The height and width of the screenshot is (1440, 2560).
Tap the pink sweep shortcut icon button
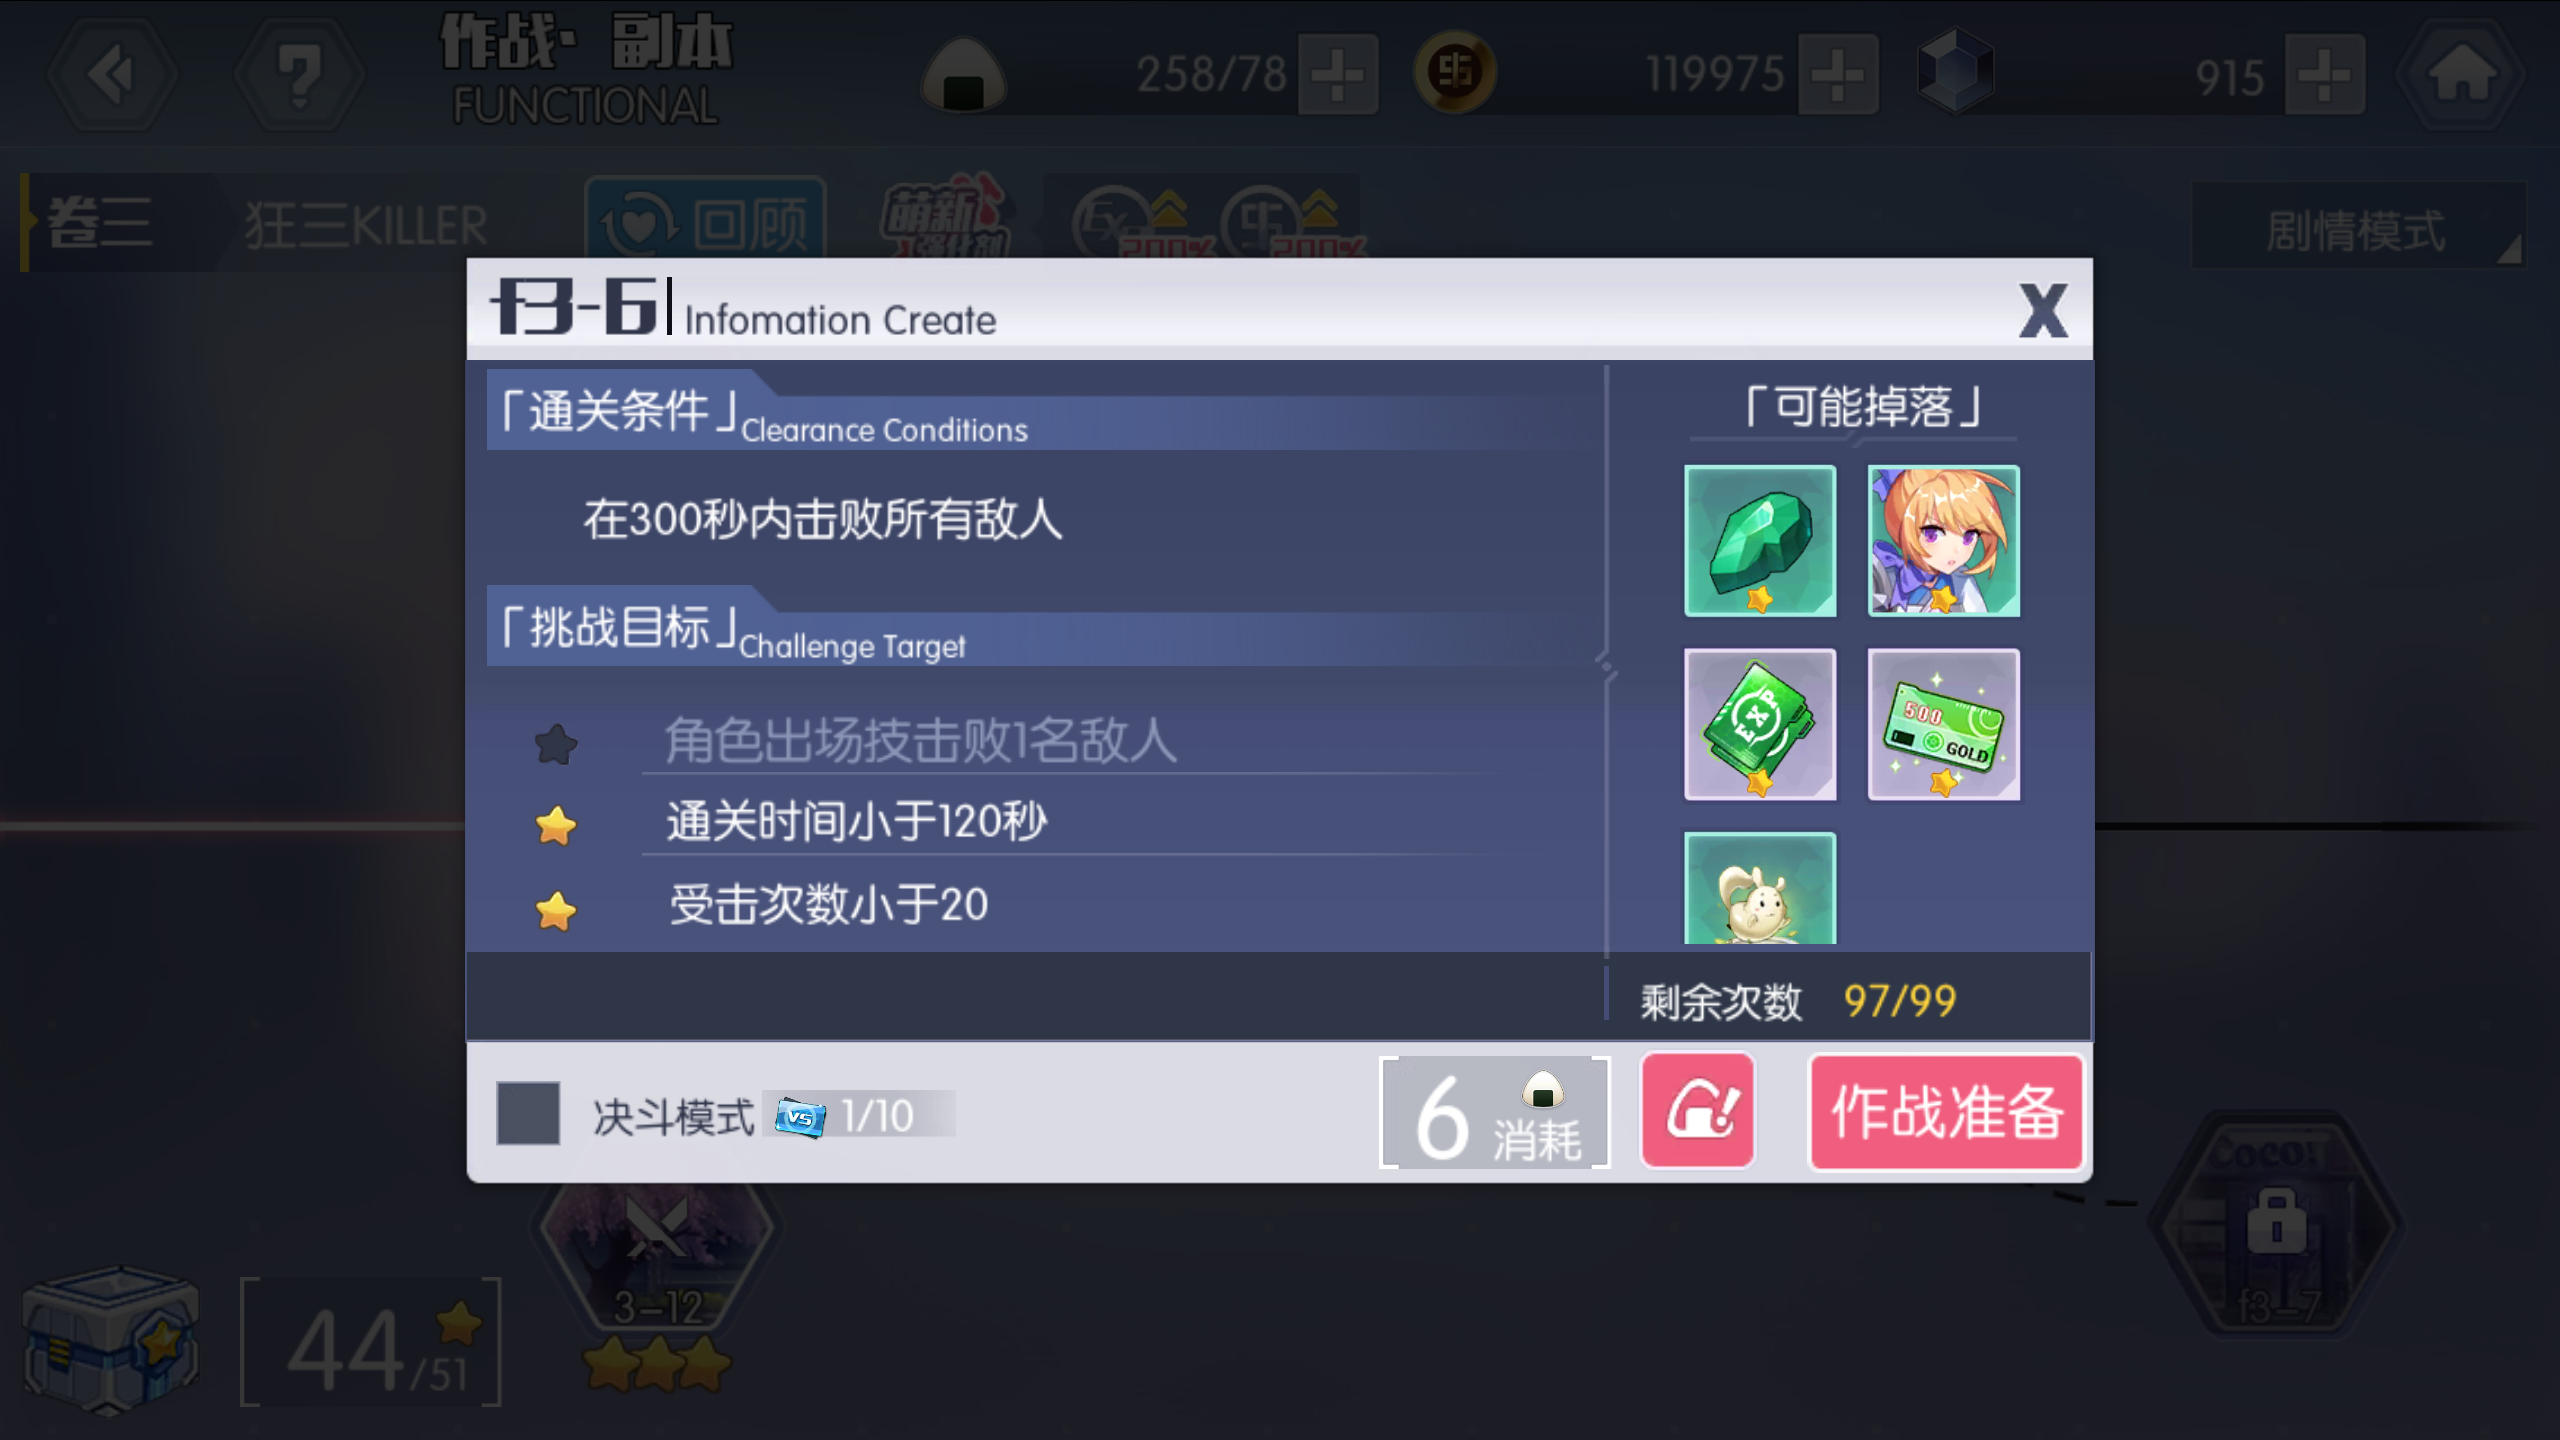(x=1698, y=1111)
